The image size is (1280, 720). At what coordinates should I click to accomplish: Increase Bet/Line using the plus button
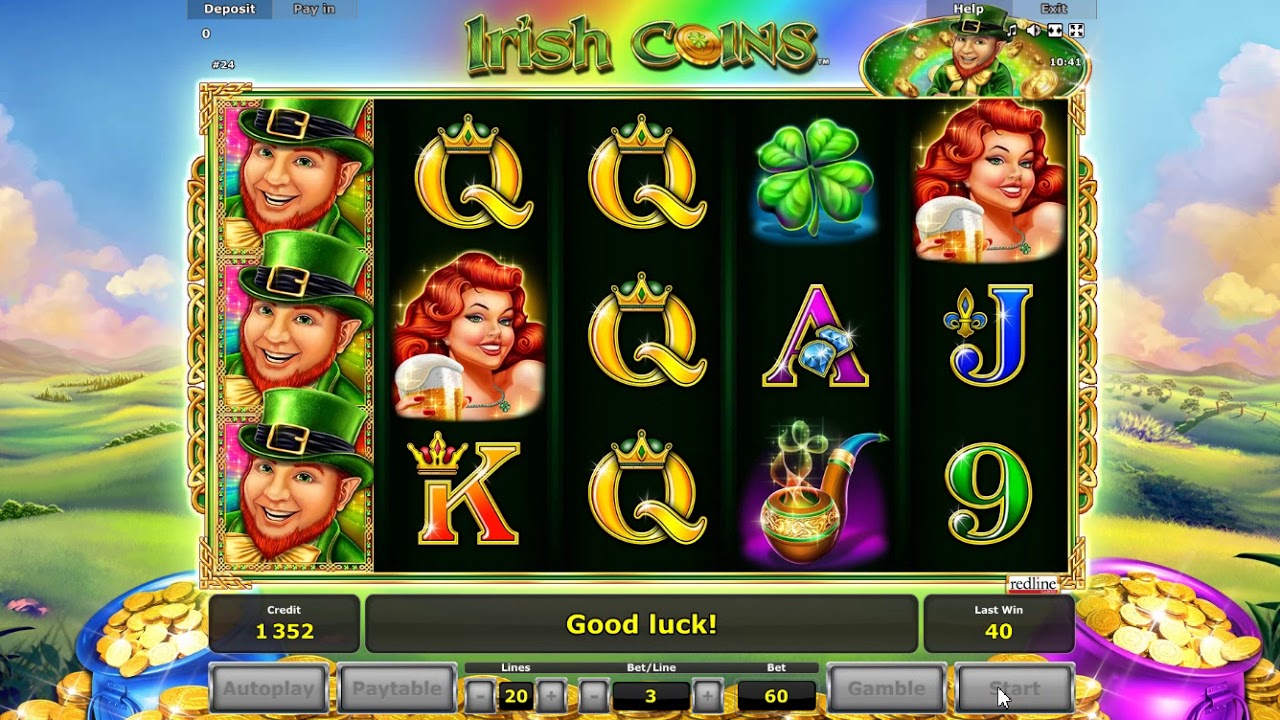coord(707,694)
